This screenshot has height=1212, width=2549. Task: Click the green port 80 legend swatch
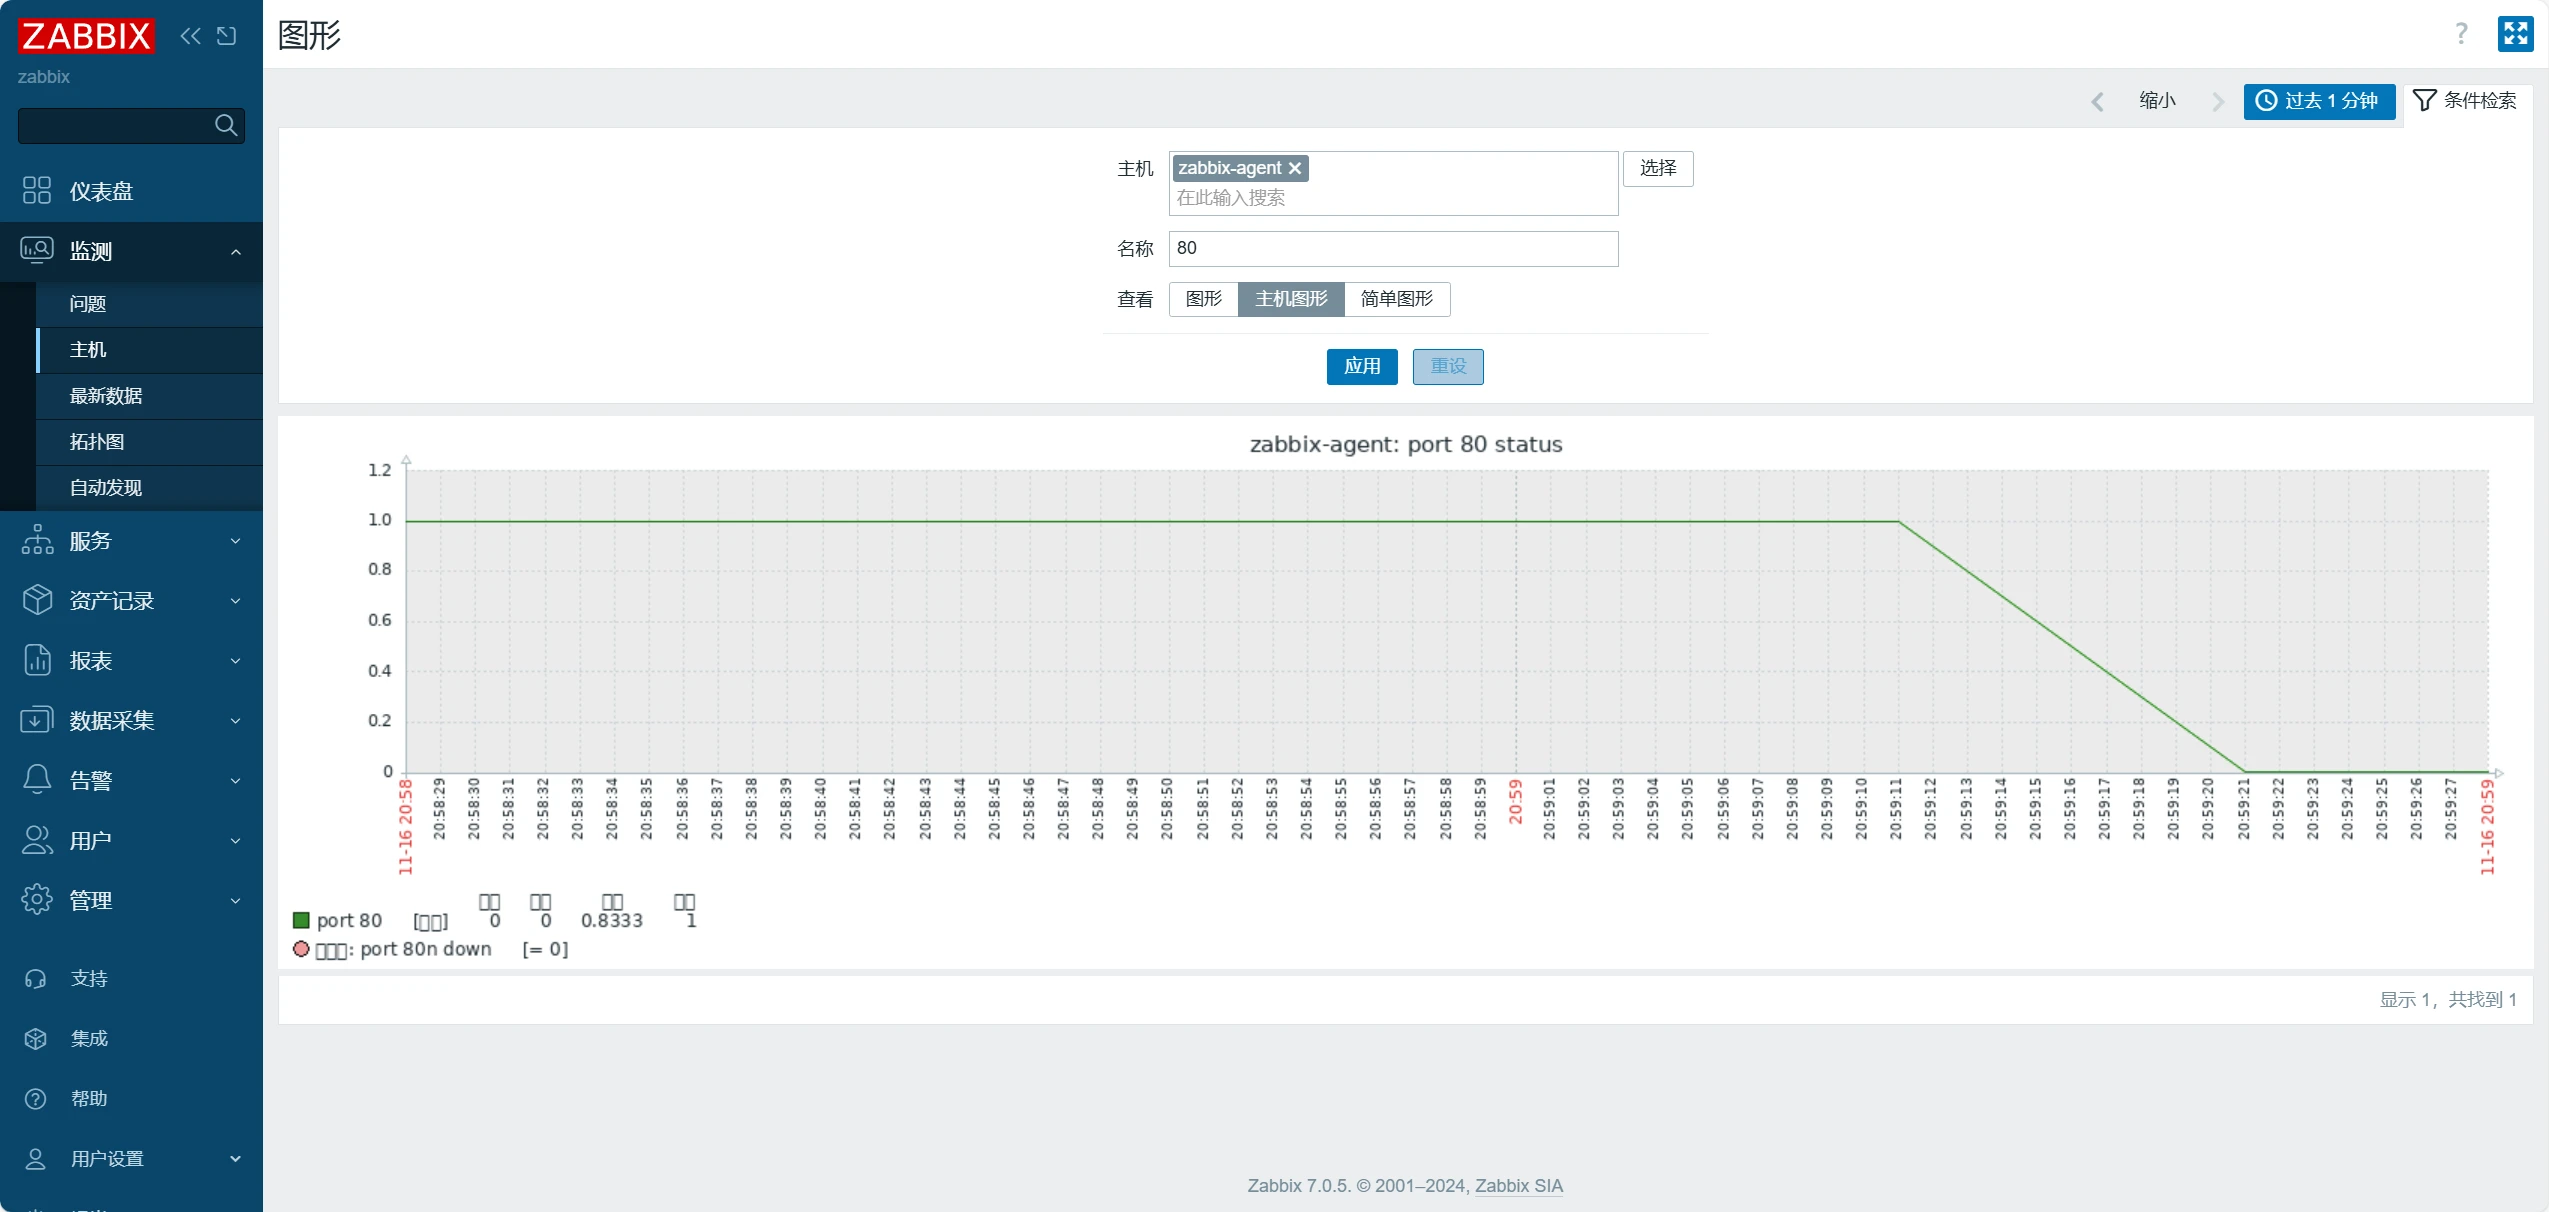(301, 920)
